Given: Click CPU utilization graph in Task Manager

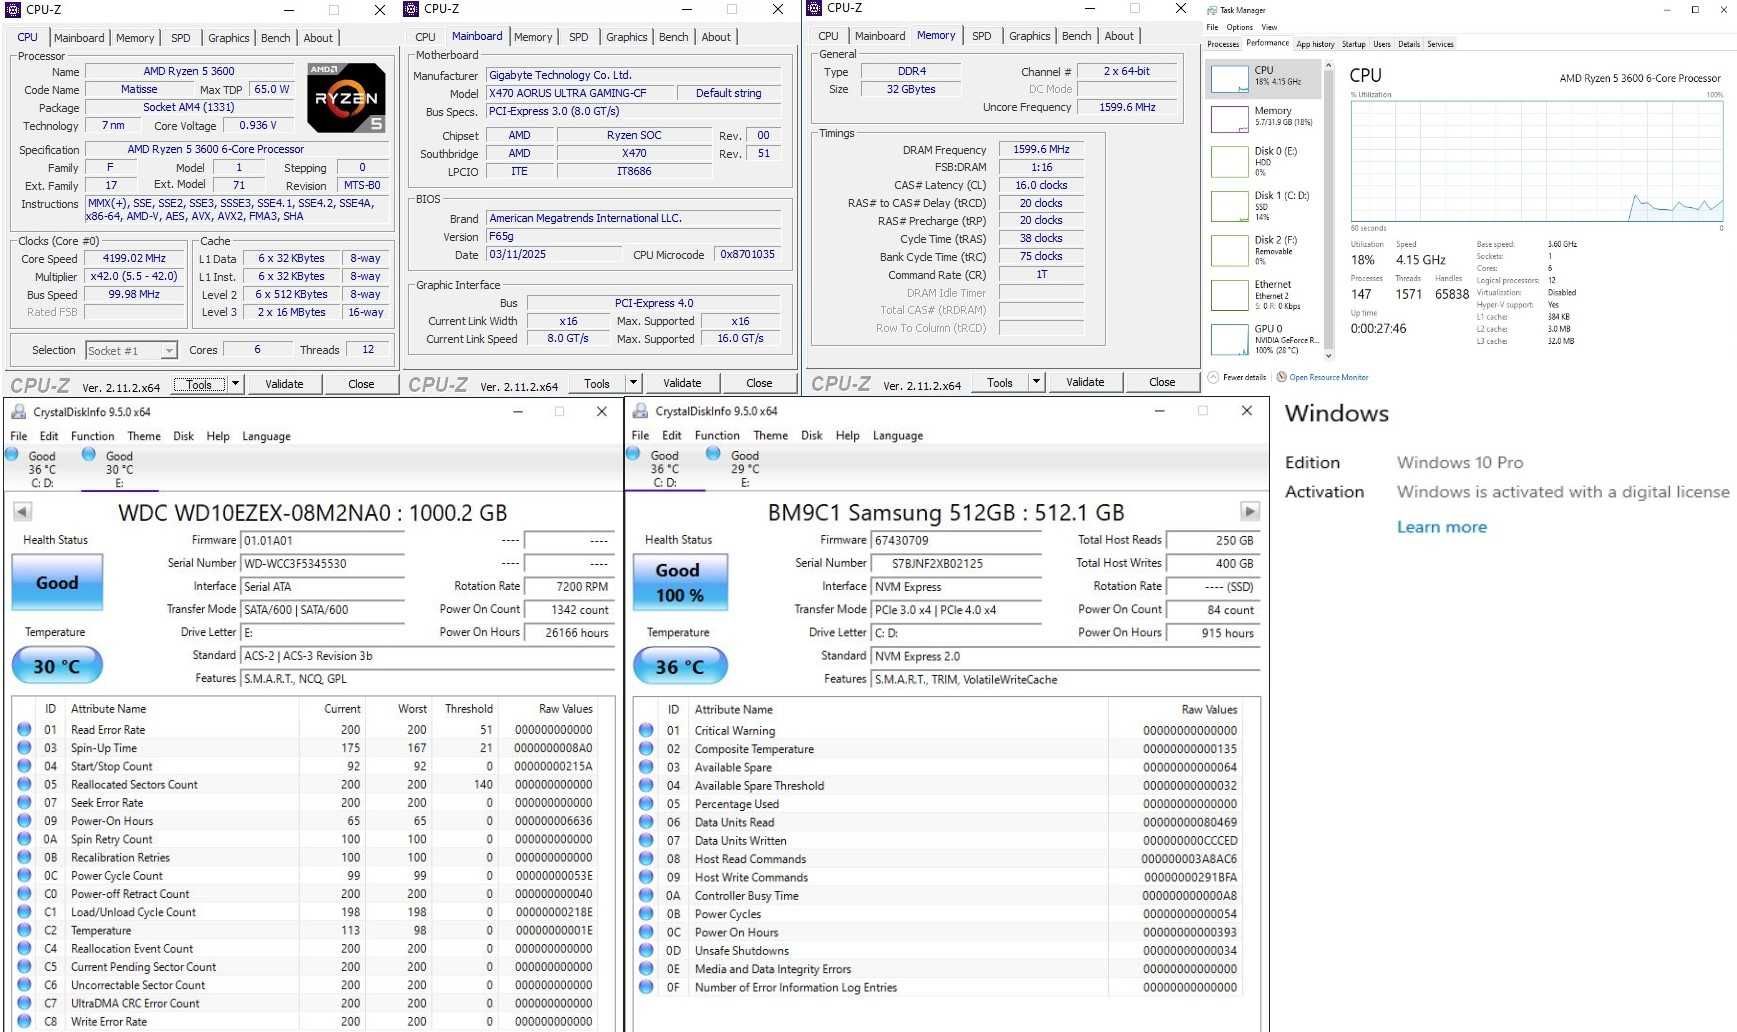Looking at the screenshot, I should [x=1536, y=160].
